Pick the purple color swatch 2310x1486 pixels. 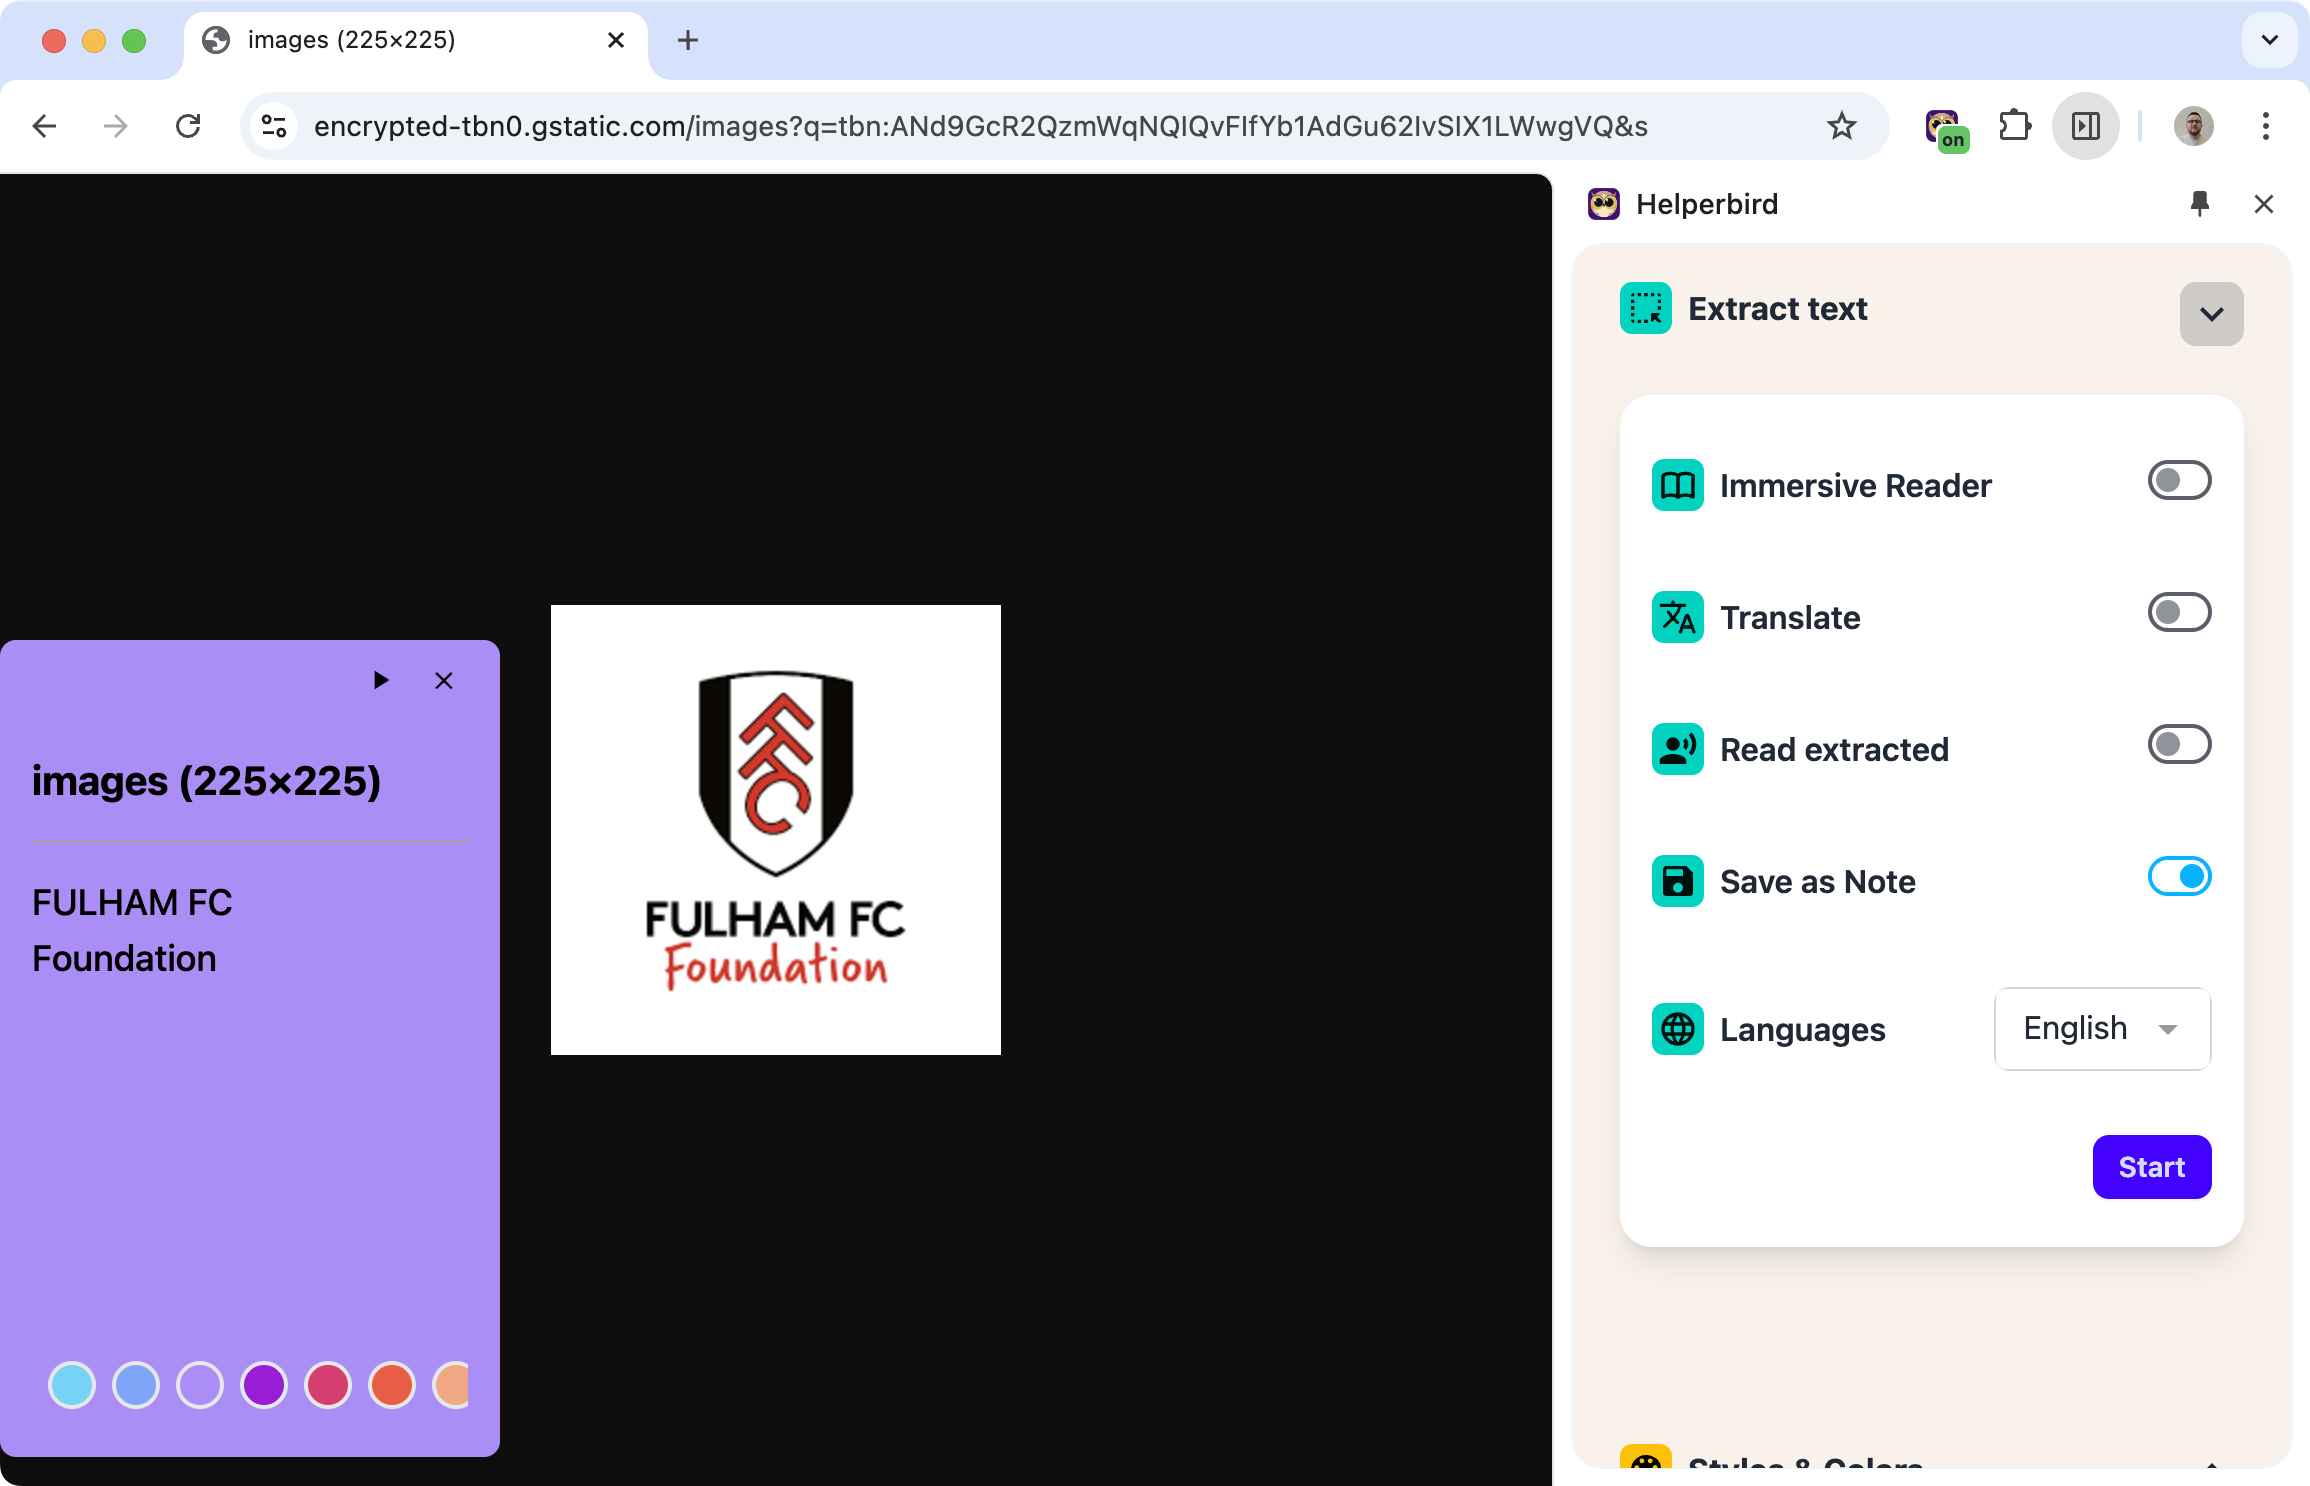click(x=263, y=1386)
